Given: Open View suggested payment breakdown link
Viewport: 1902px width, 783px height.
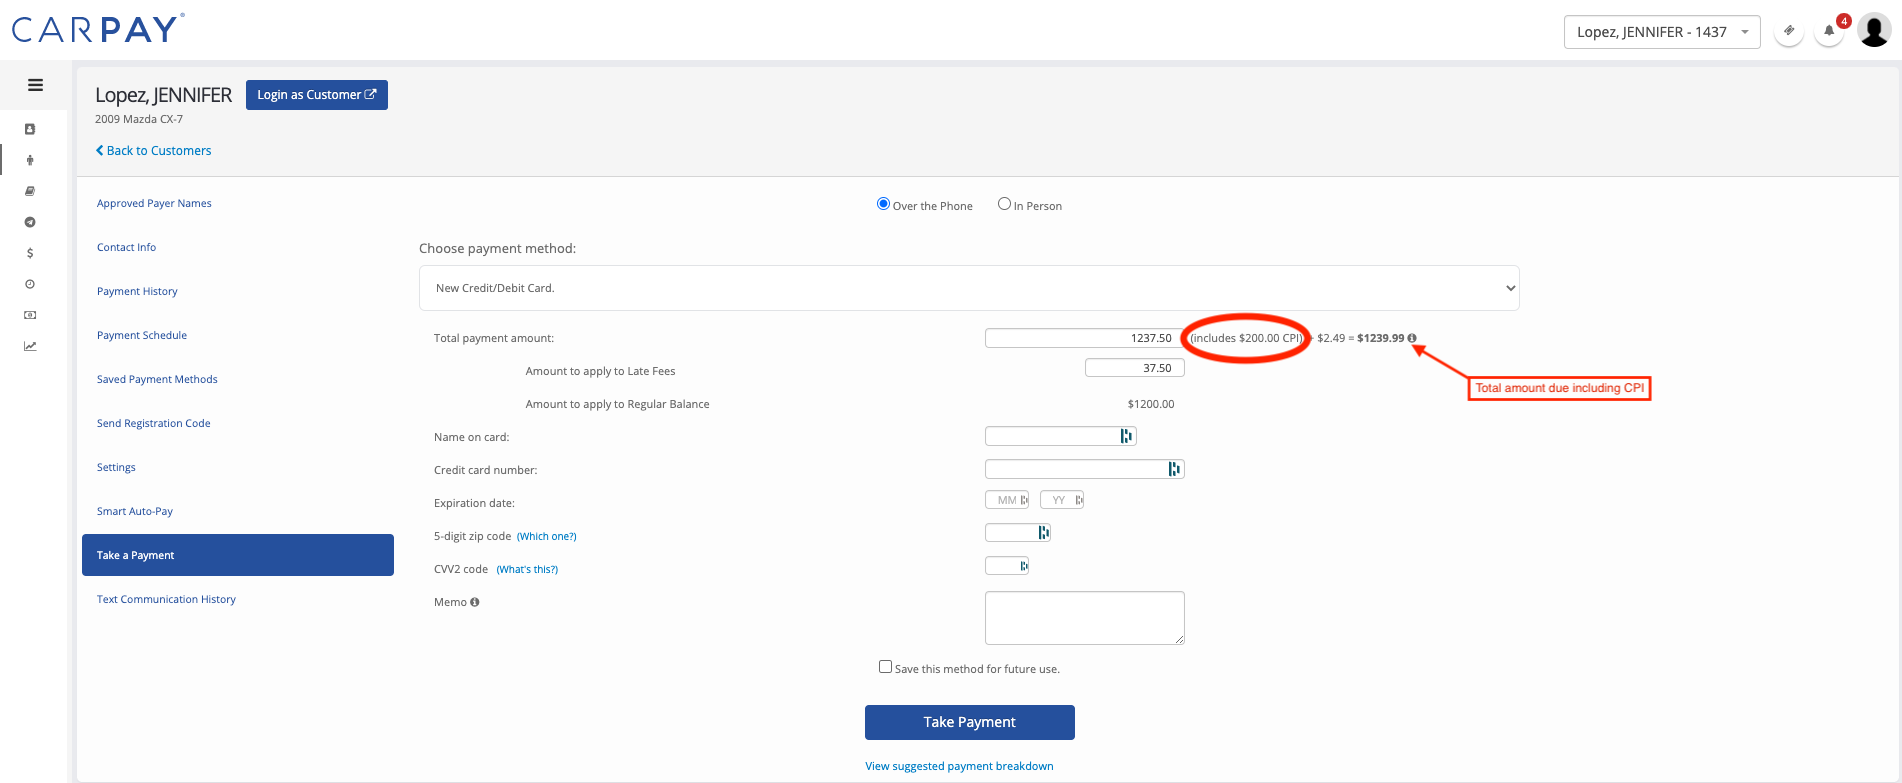Looking at the screenshot, I should [x=959, y=766].
